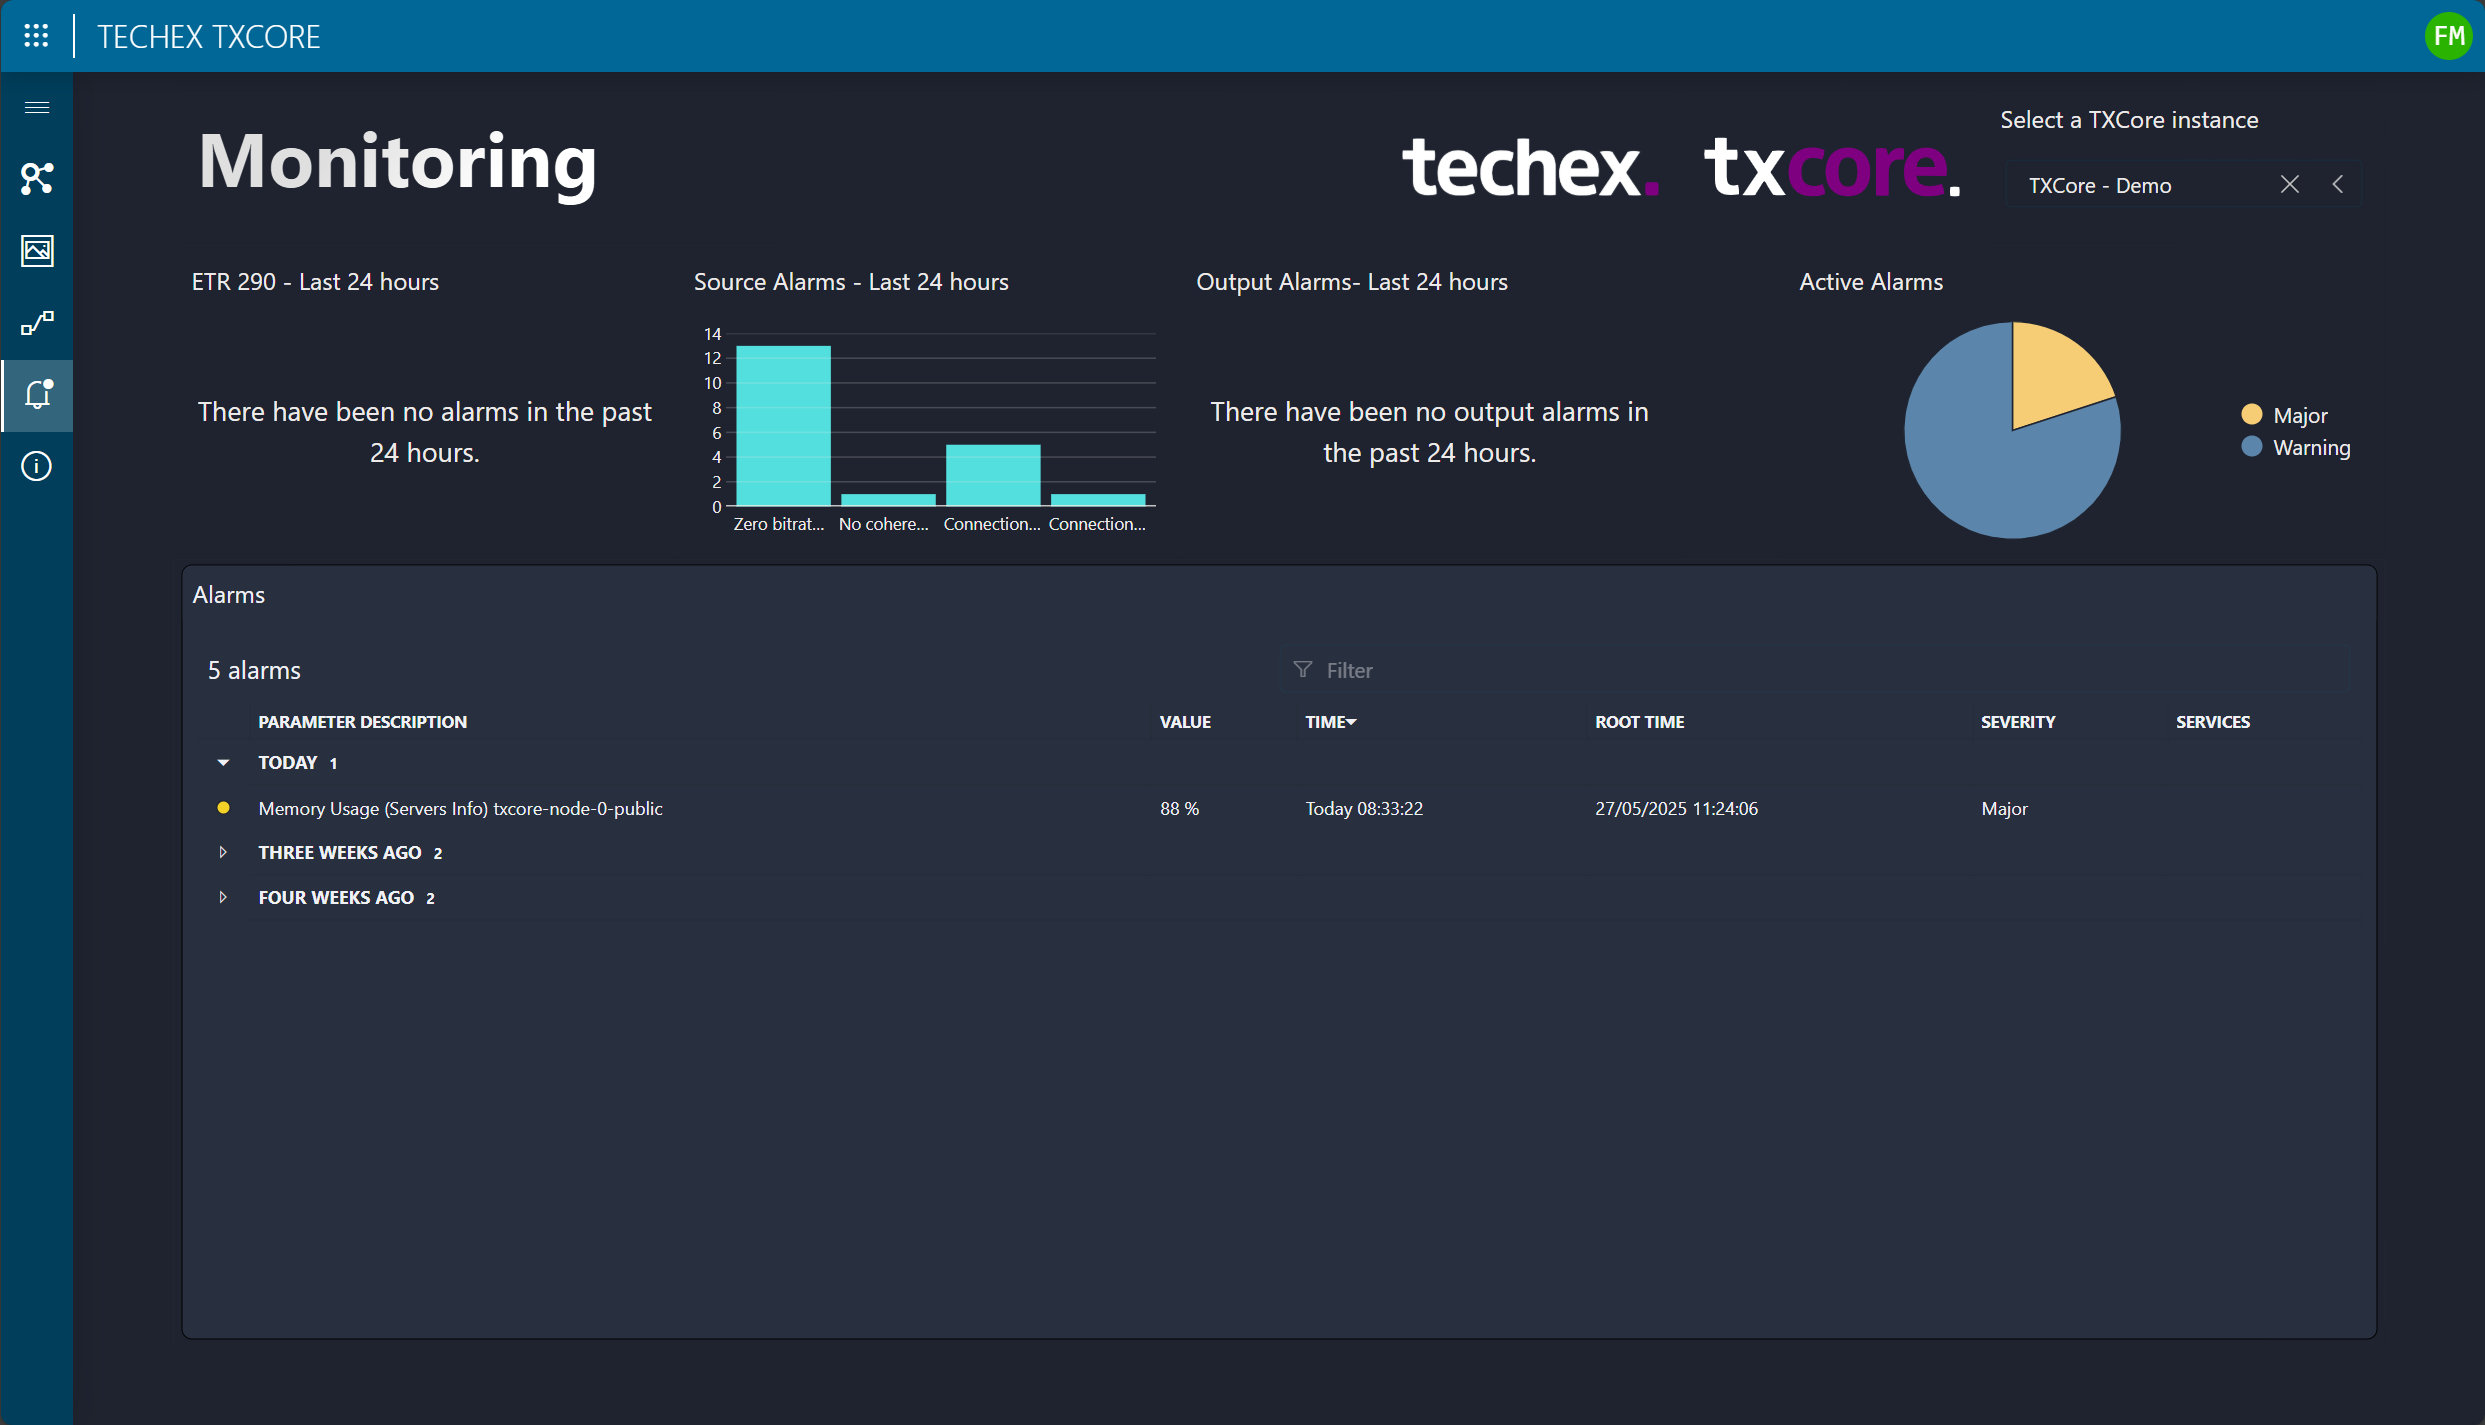Screen dimensions: 2485x1425
Task: Expand the FOUR WEEKS AGO group
Action: (223, 897)
